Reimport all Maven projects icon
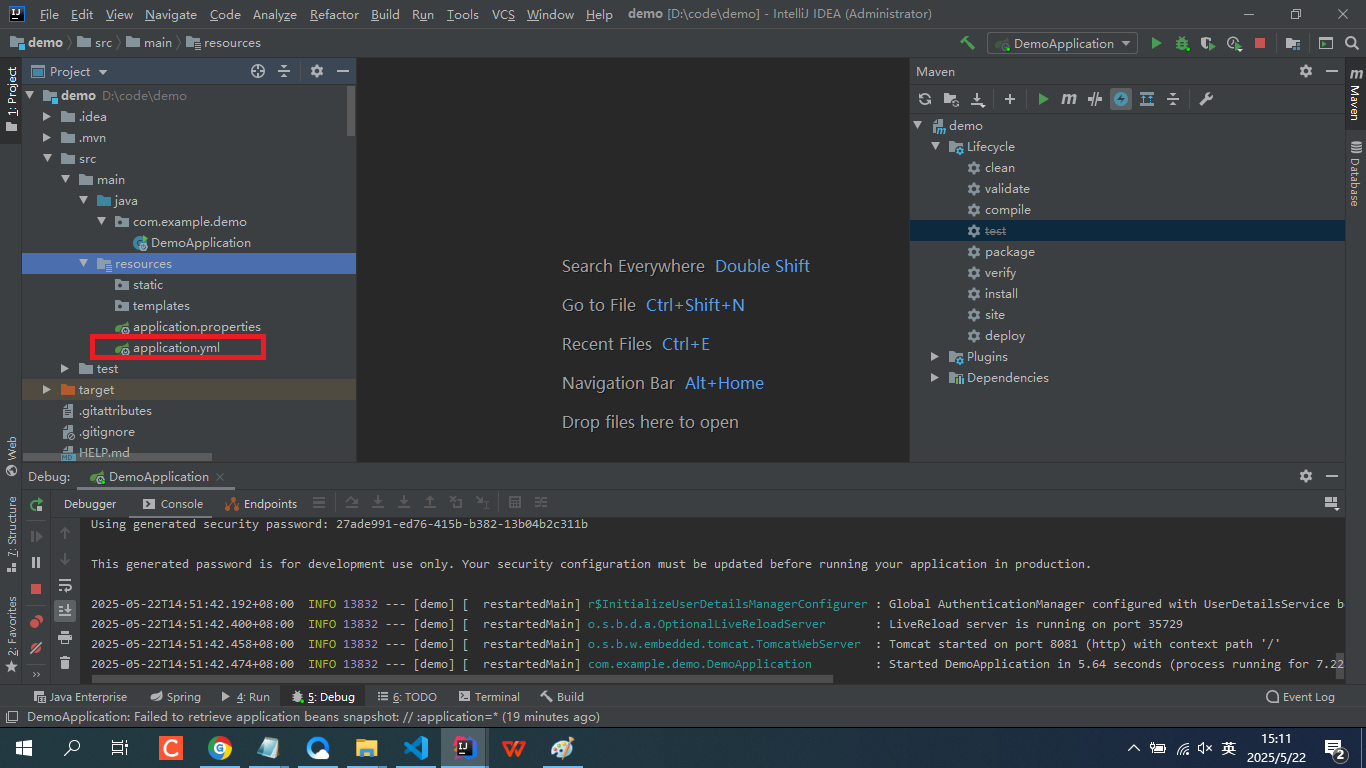Viewport: 1366px width, 768px height. tap(925, 99)
